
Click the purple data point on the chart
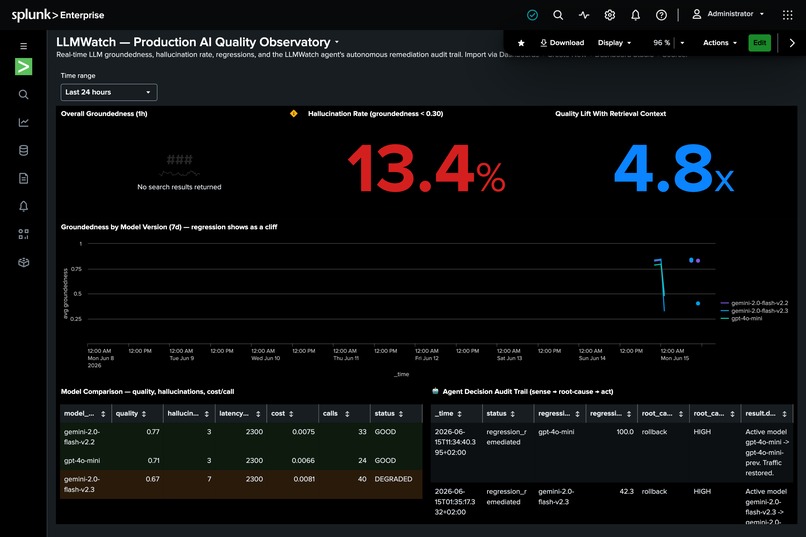tap(698, 261)
